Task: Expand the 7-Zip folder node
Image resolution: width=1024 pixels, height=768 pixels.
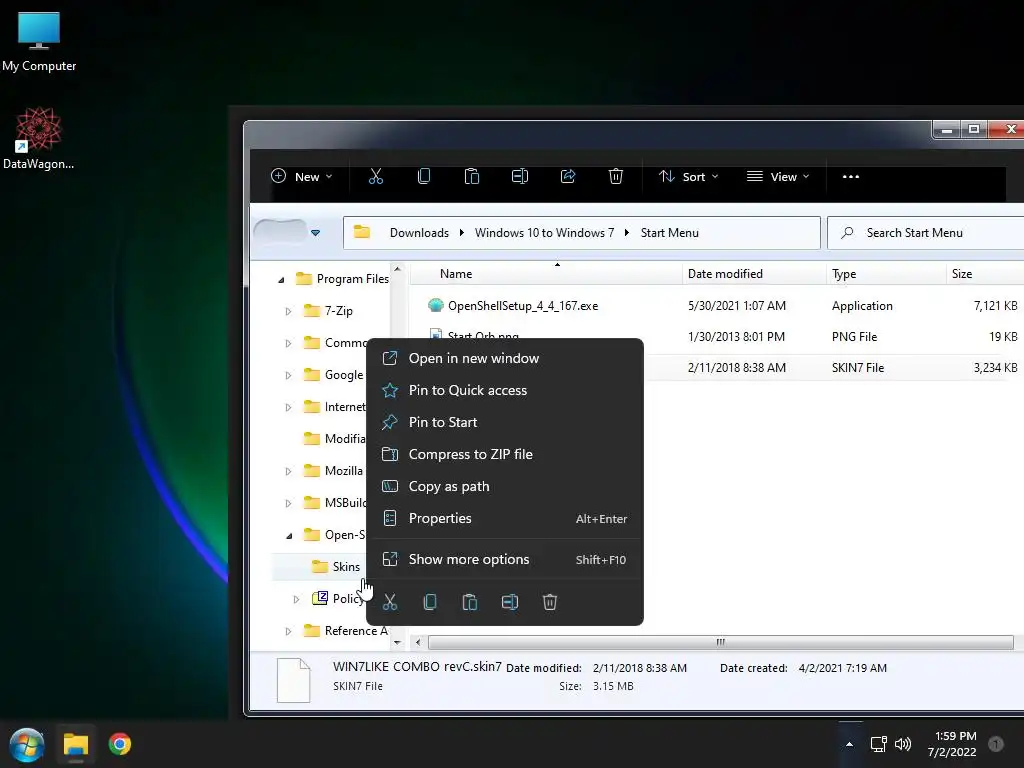Action: click(x=288, y=312)
